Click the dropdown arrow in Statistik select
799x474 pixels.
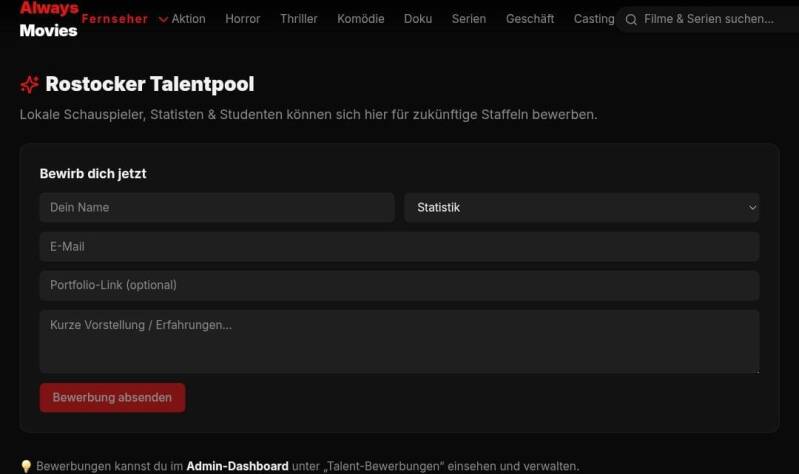752,207
